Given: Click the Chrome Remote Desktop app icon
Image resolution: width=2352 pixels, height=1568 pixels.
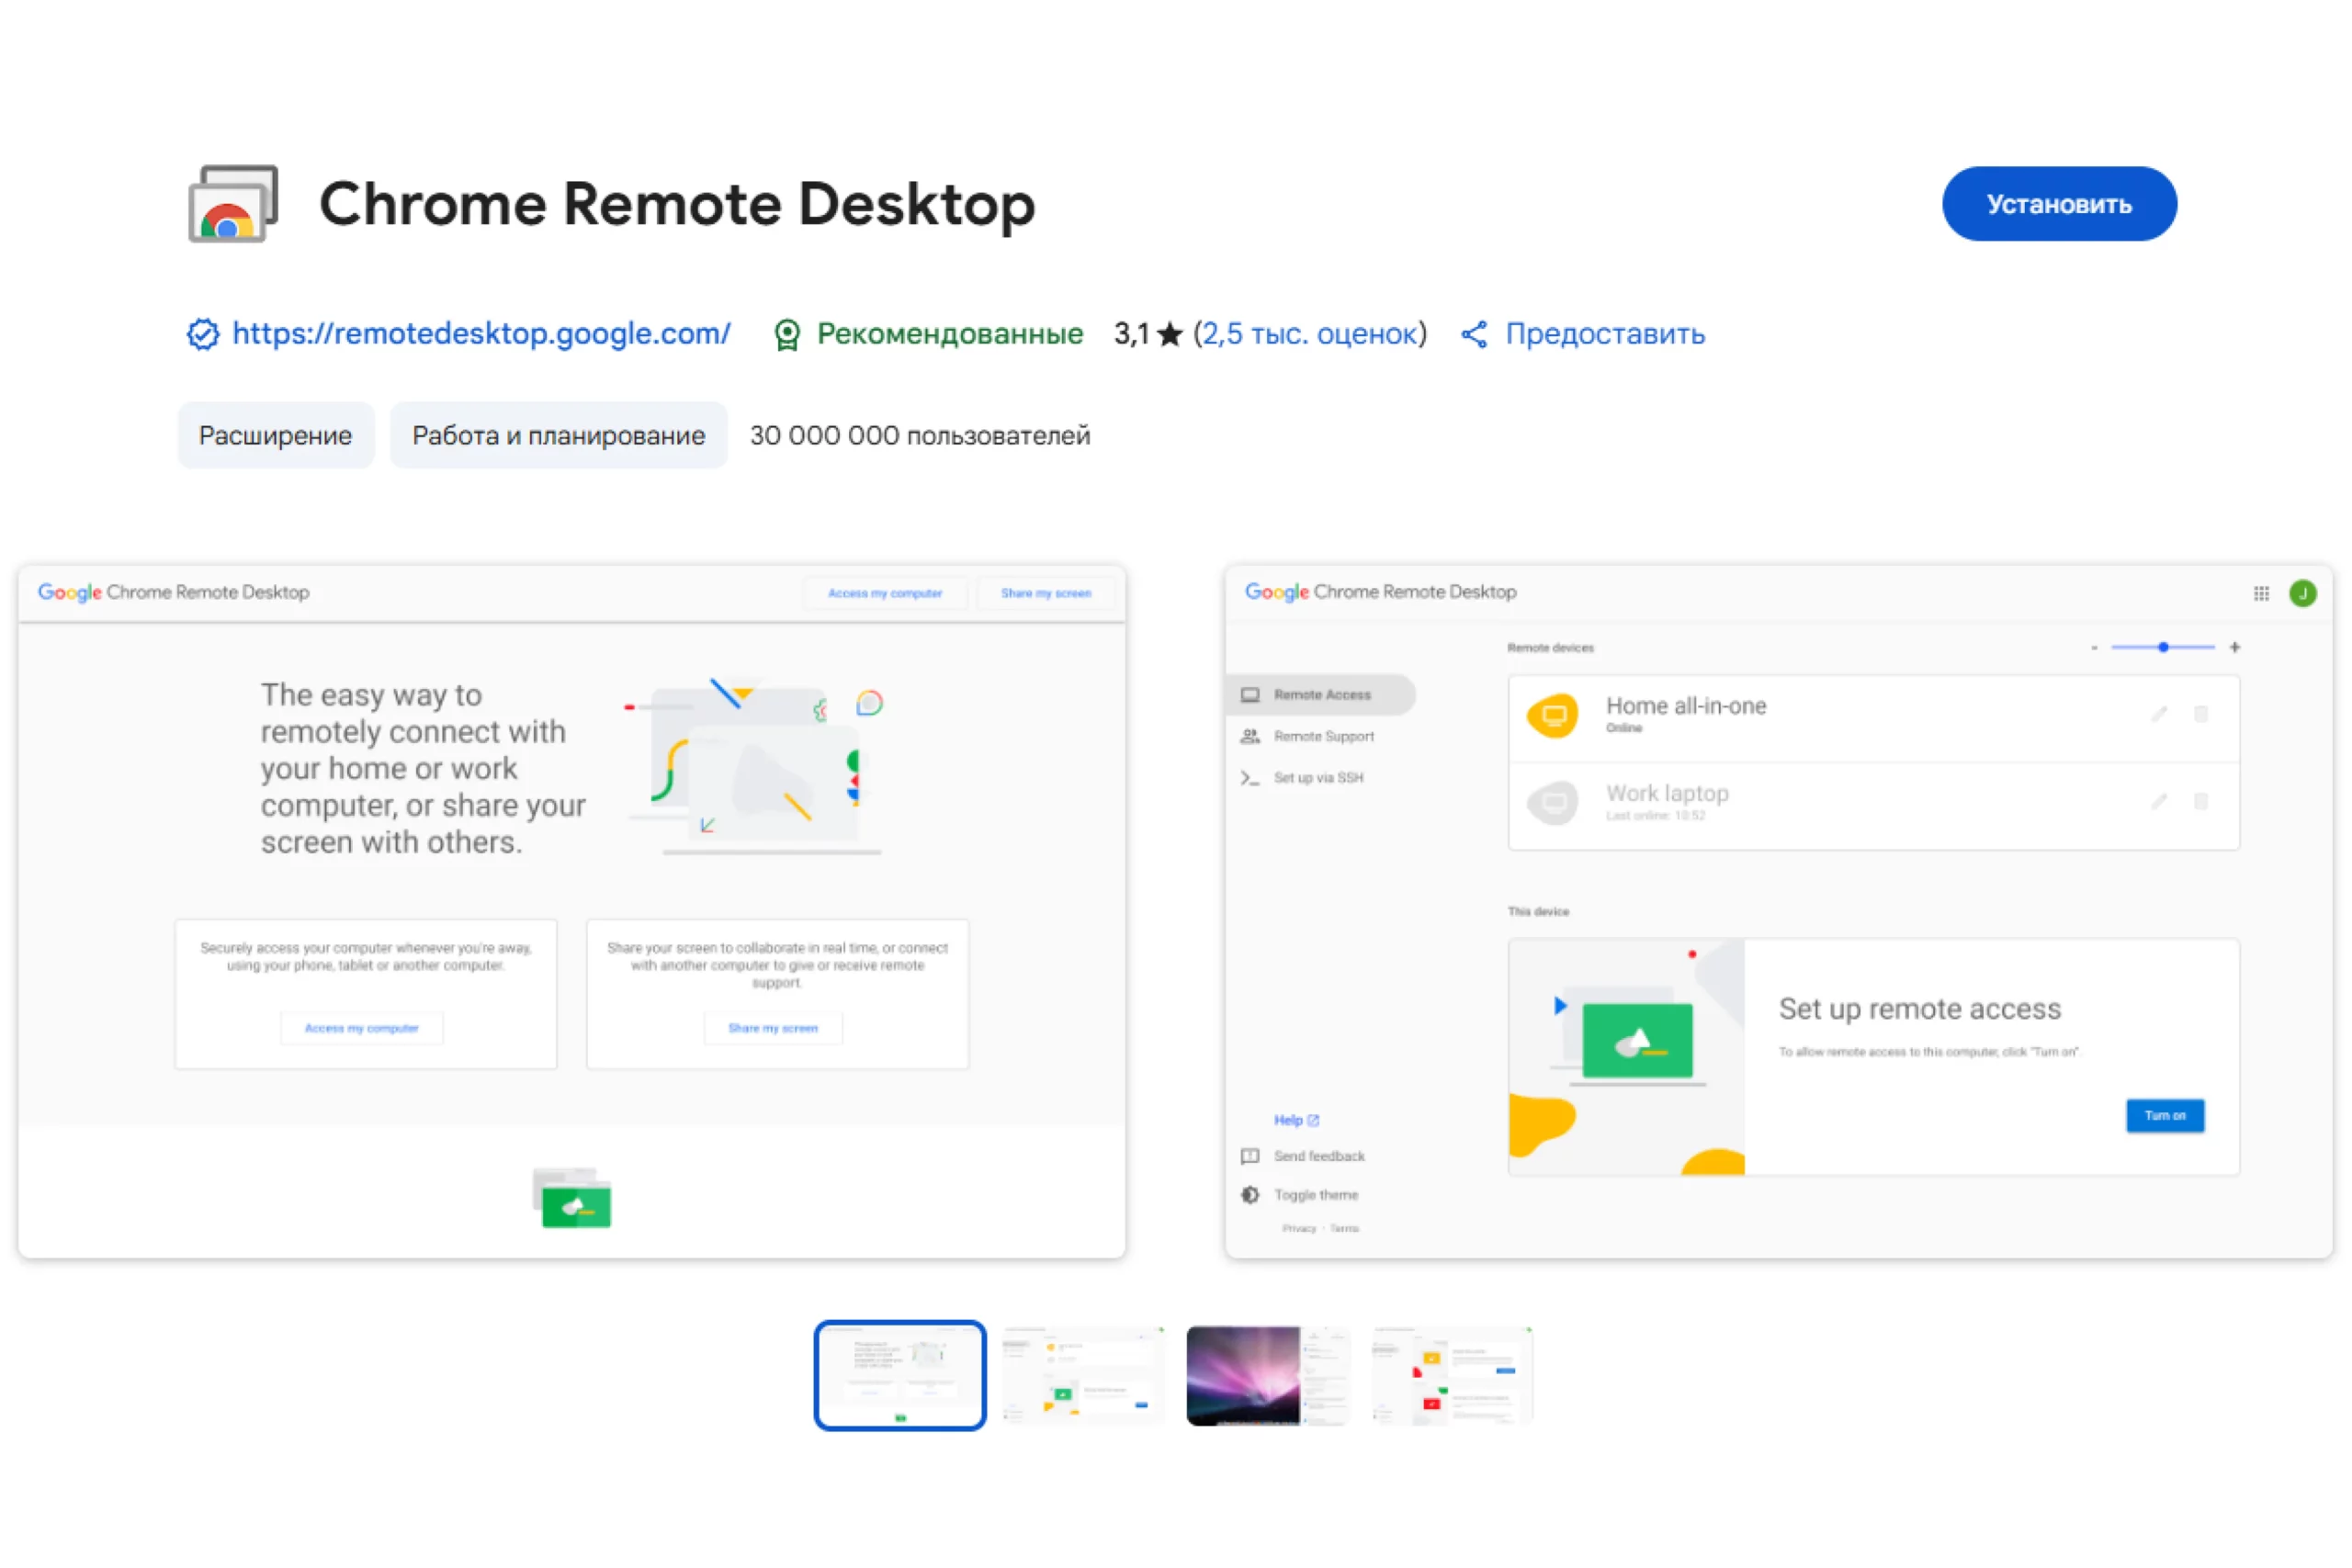Looking at the screenshot, I should click(233, 204).
